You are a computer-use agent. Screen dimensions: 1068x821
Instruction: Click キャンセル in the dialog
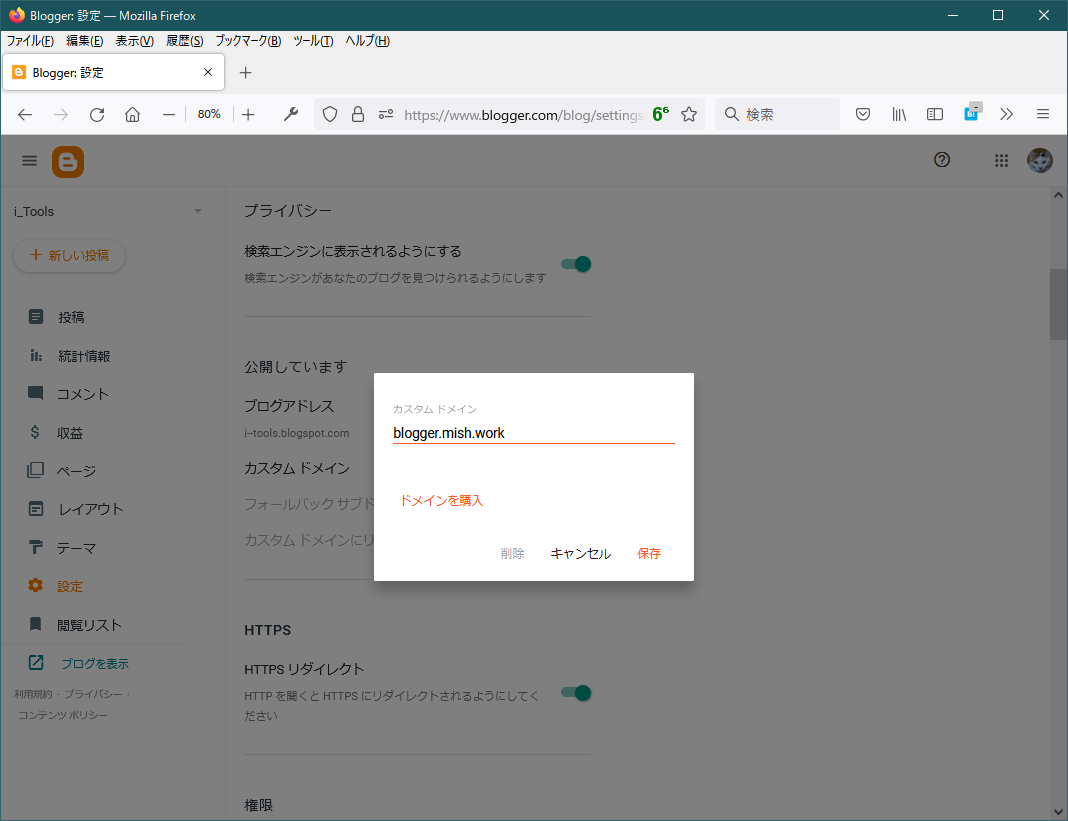580,554
